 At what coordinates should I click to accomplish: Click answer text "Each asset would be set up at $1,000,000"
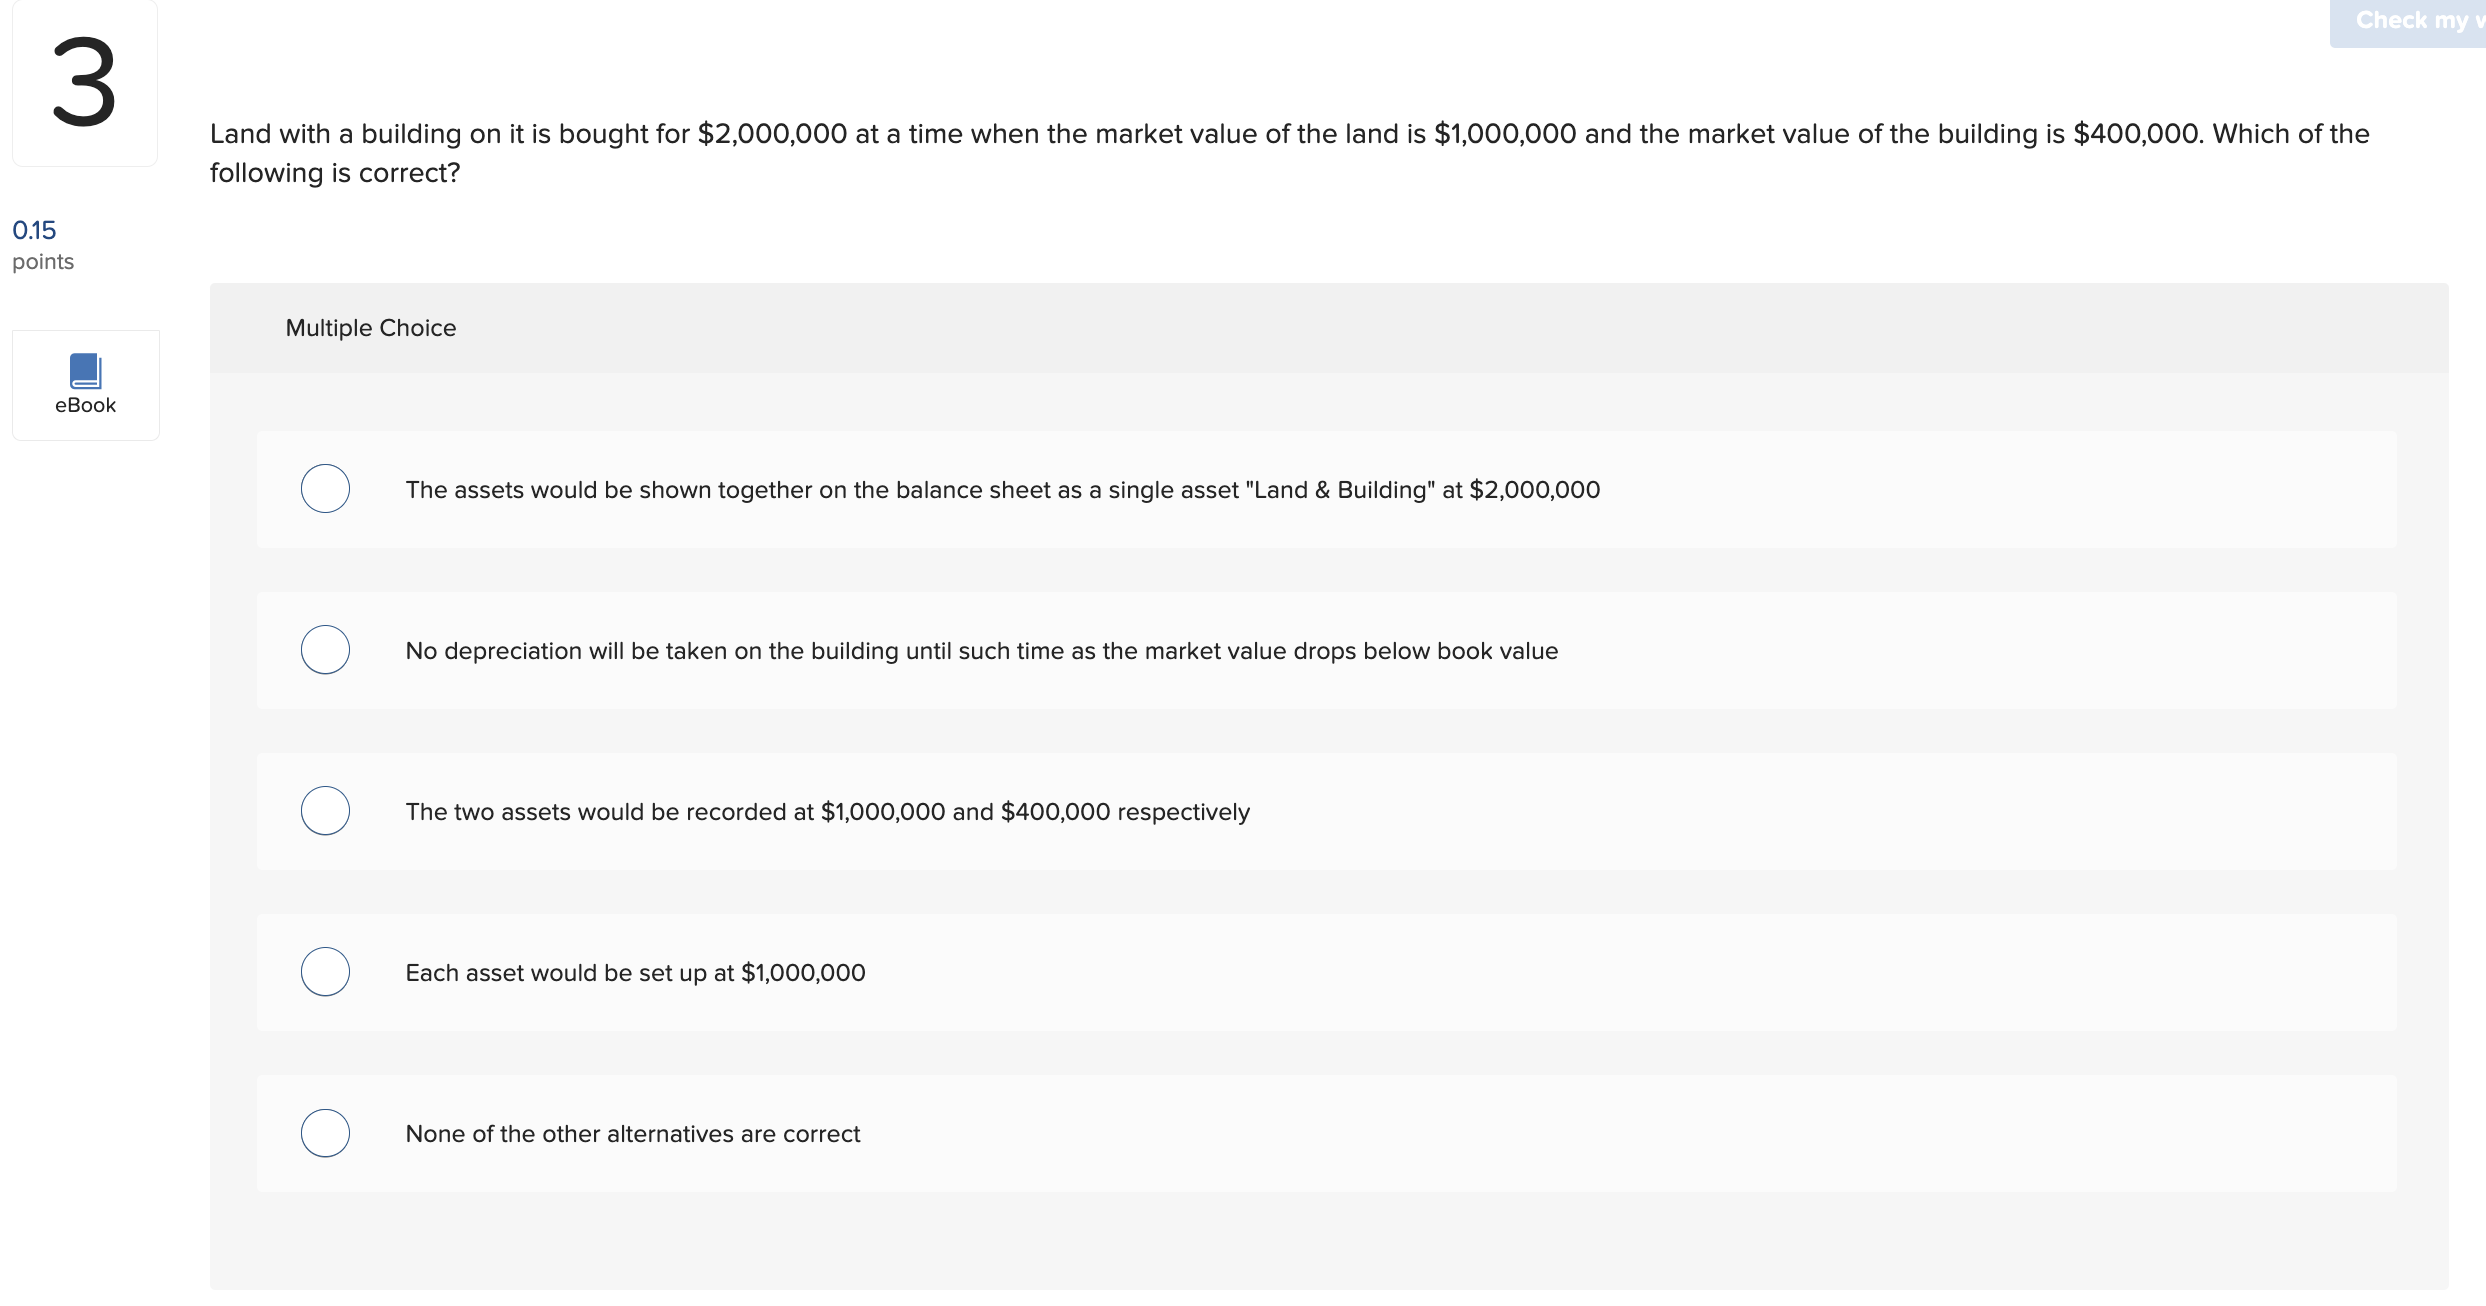pyautogui.click(x=635, y=973)
